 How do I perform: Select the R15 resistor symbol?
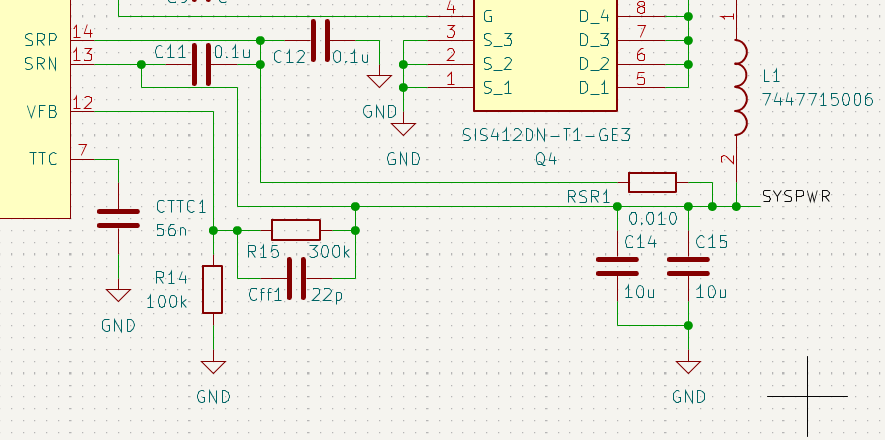click(296, 230)
